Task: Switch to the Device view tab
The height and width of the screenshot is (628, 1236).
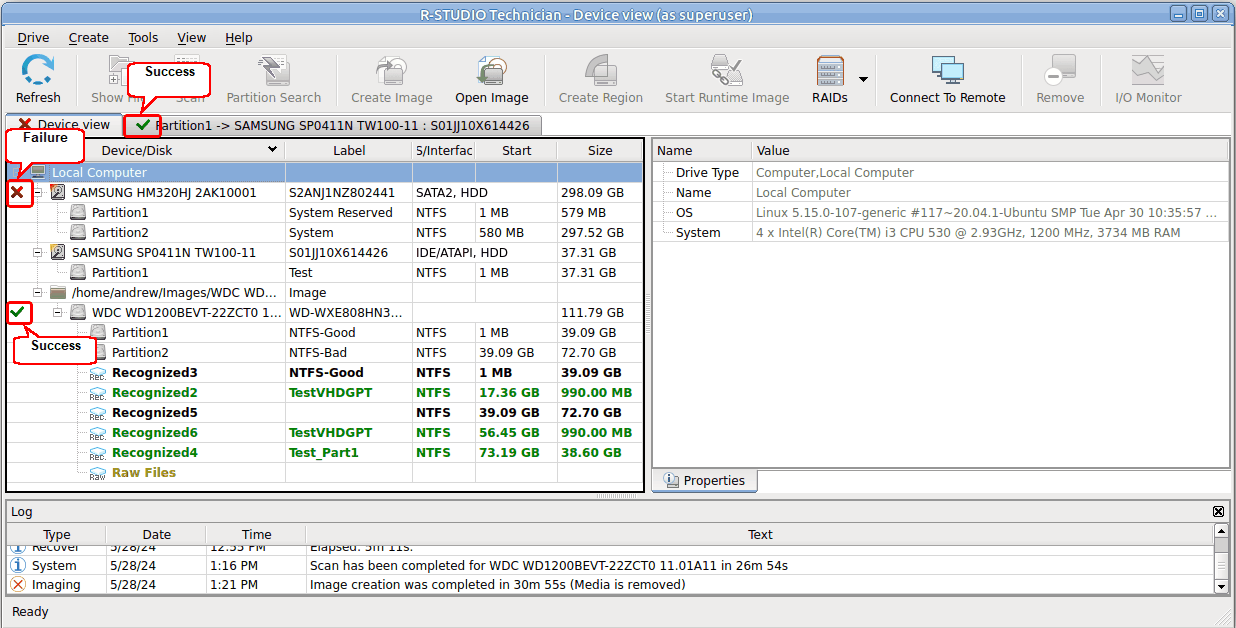Action: point(64,125)
